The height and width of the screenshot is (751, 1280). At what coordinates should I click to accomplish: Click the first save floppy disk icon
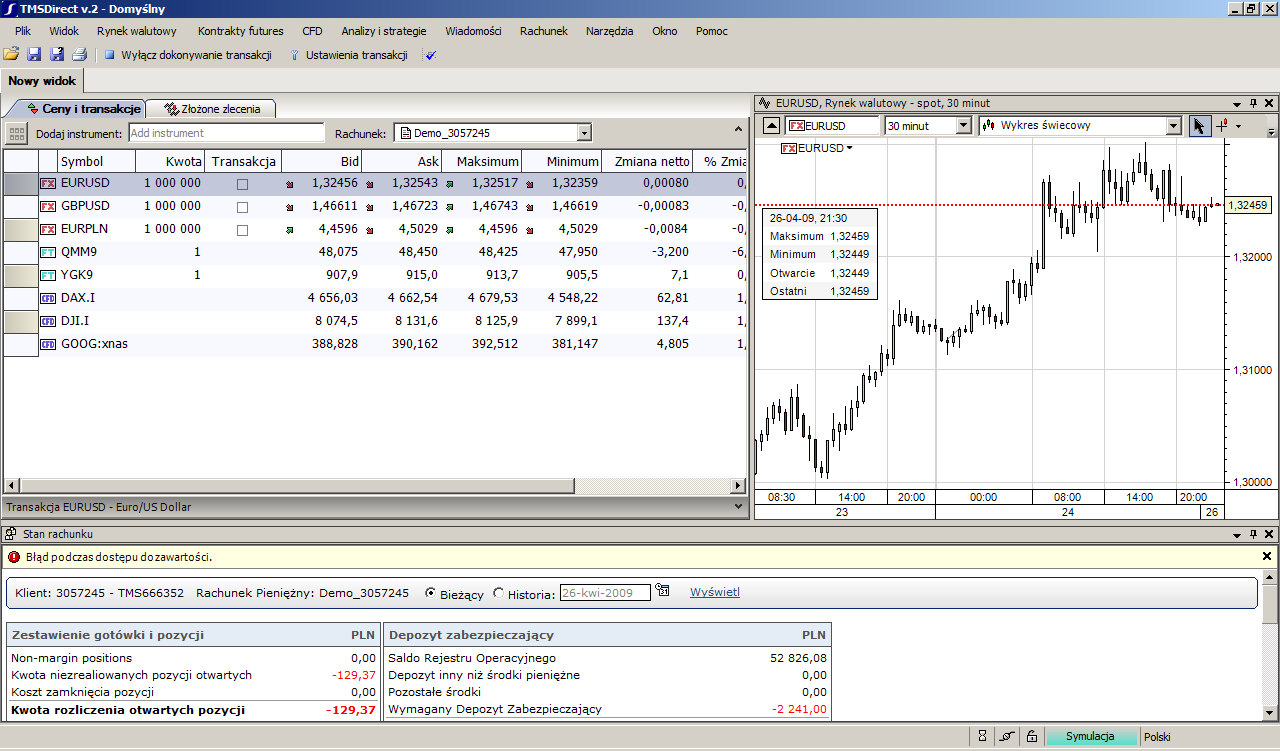(x=34, y=55)
